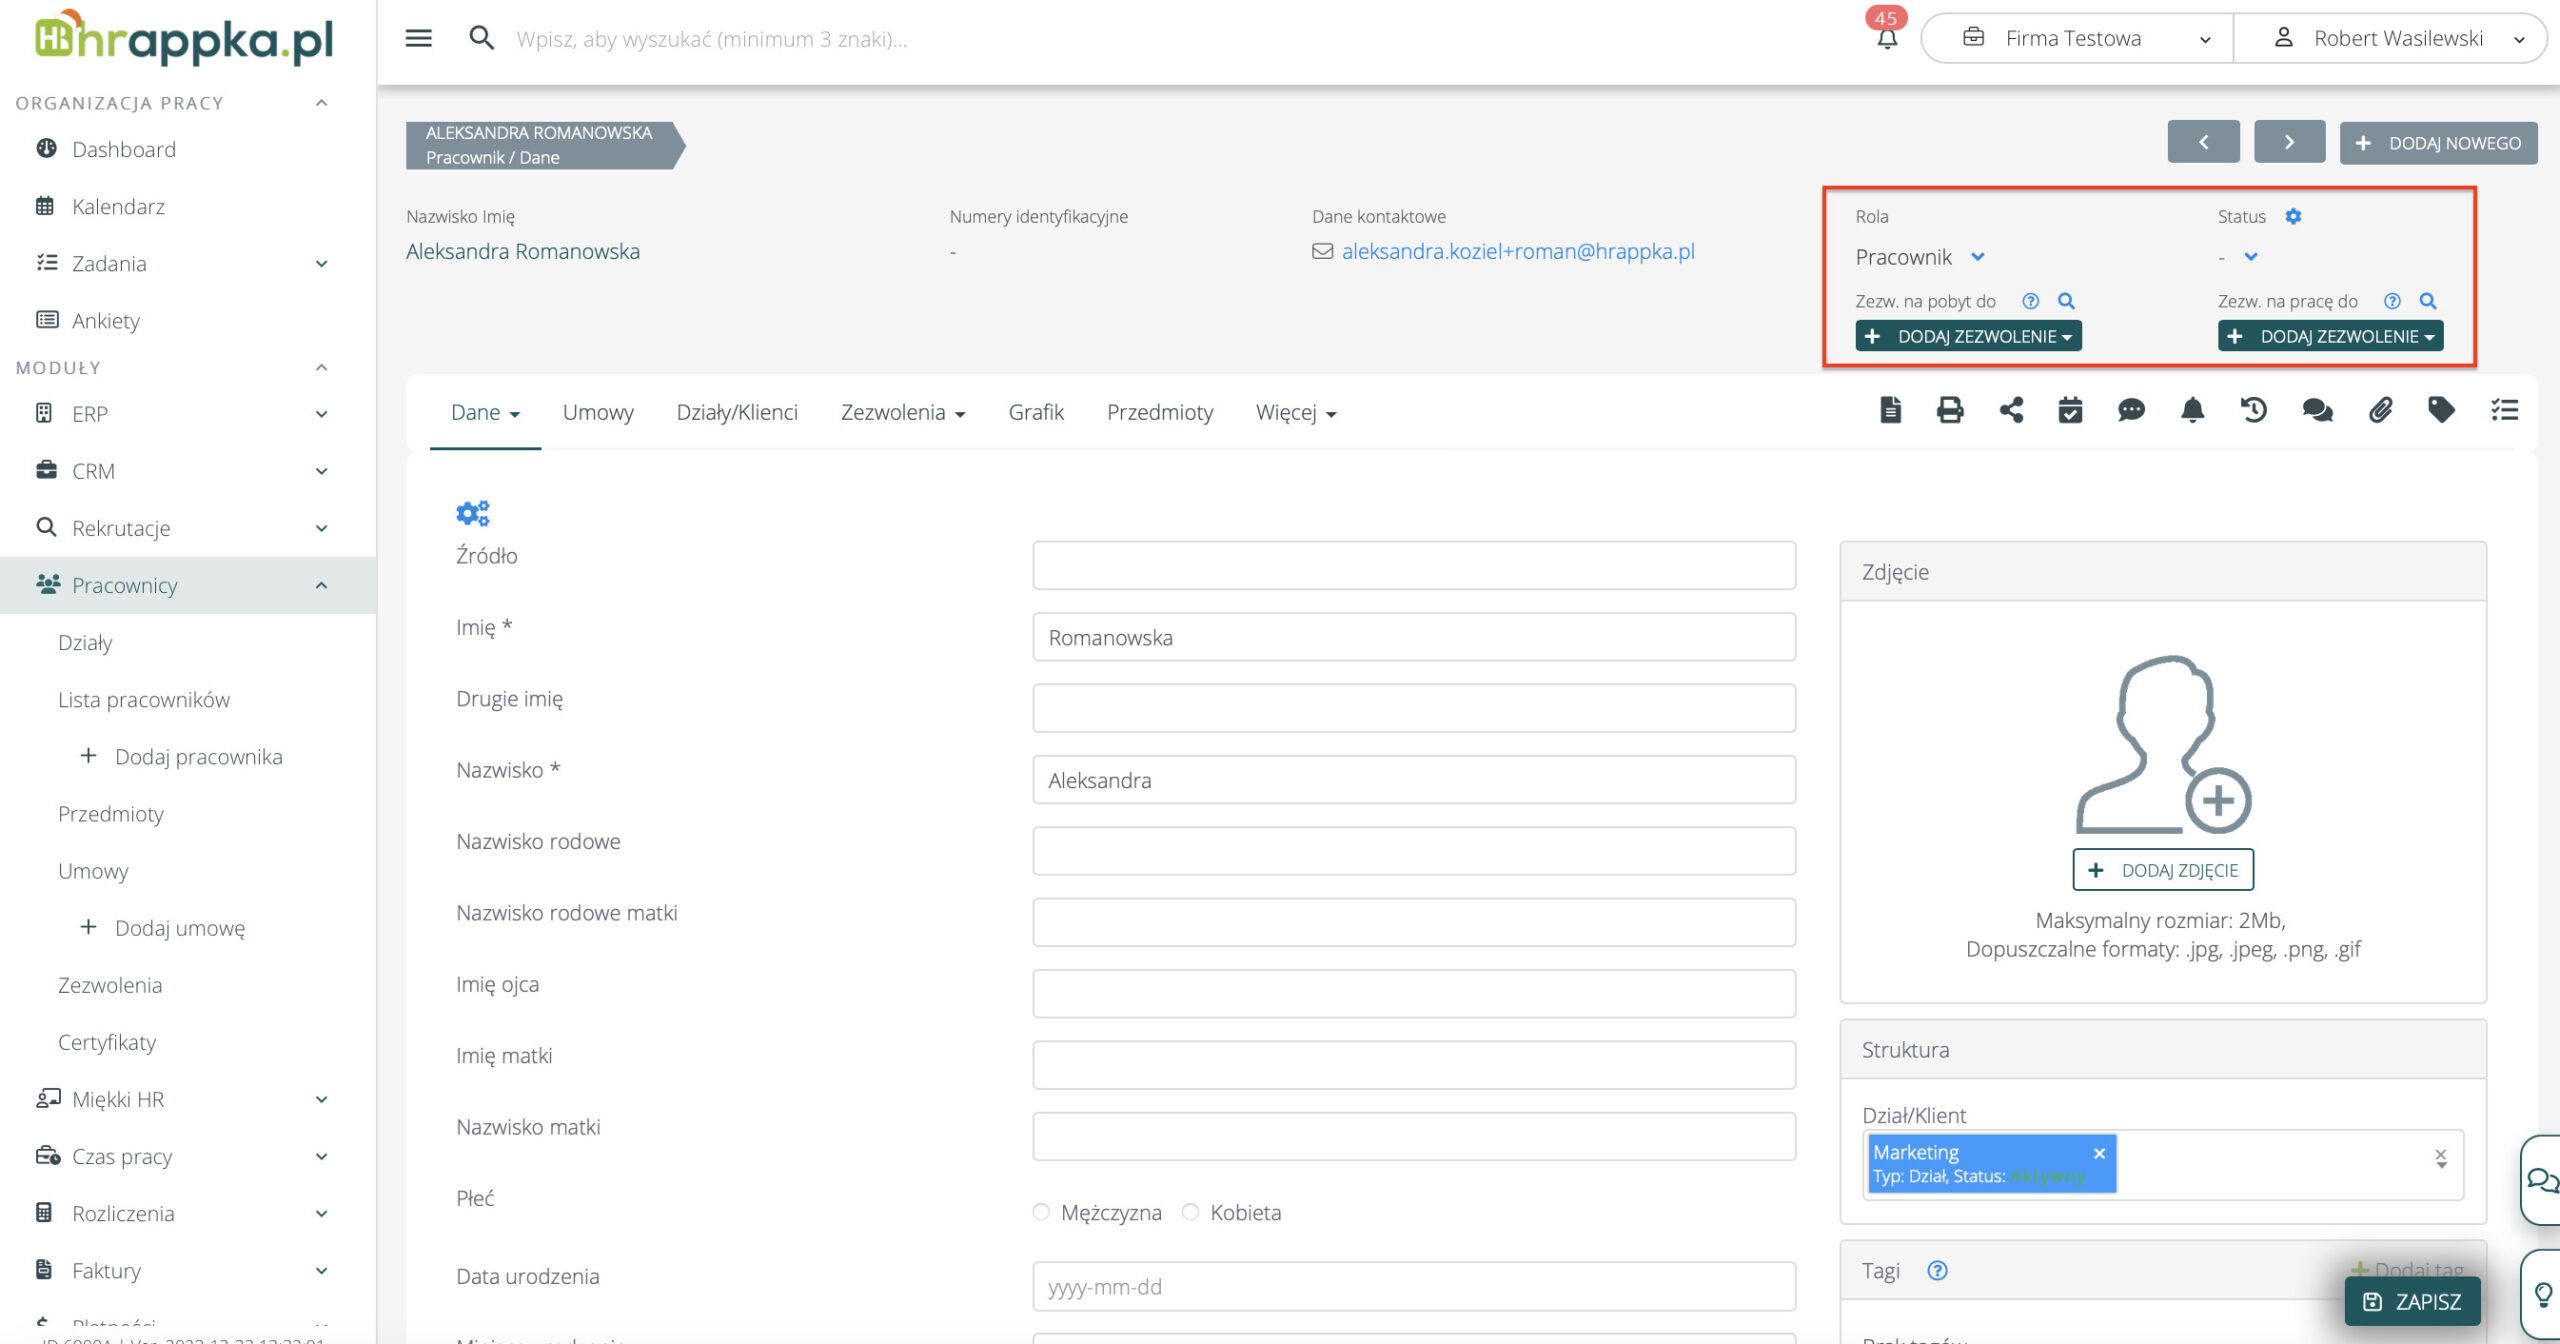2560x1344 pixels.
Task: Open the history clock icon
Action: pos(2253,410)
